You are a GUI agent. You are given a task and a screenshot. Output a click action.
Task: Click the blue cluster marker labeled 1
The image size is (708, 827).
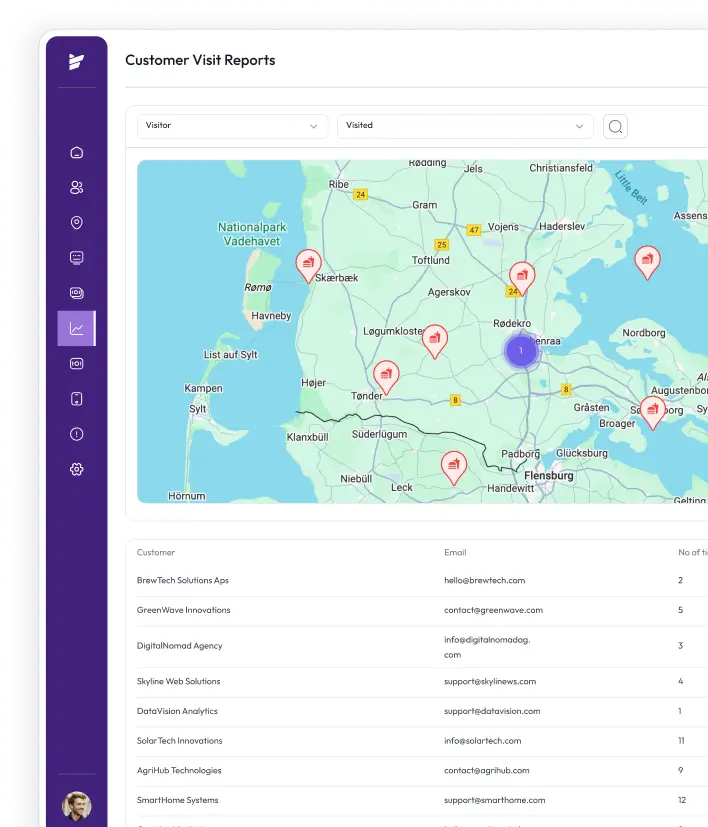click(x=520, y=351)
